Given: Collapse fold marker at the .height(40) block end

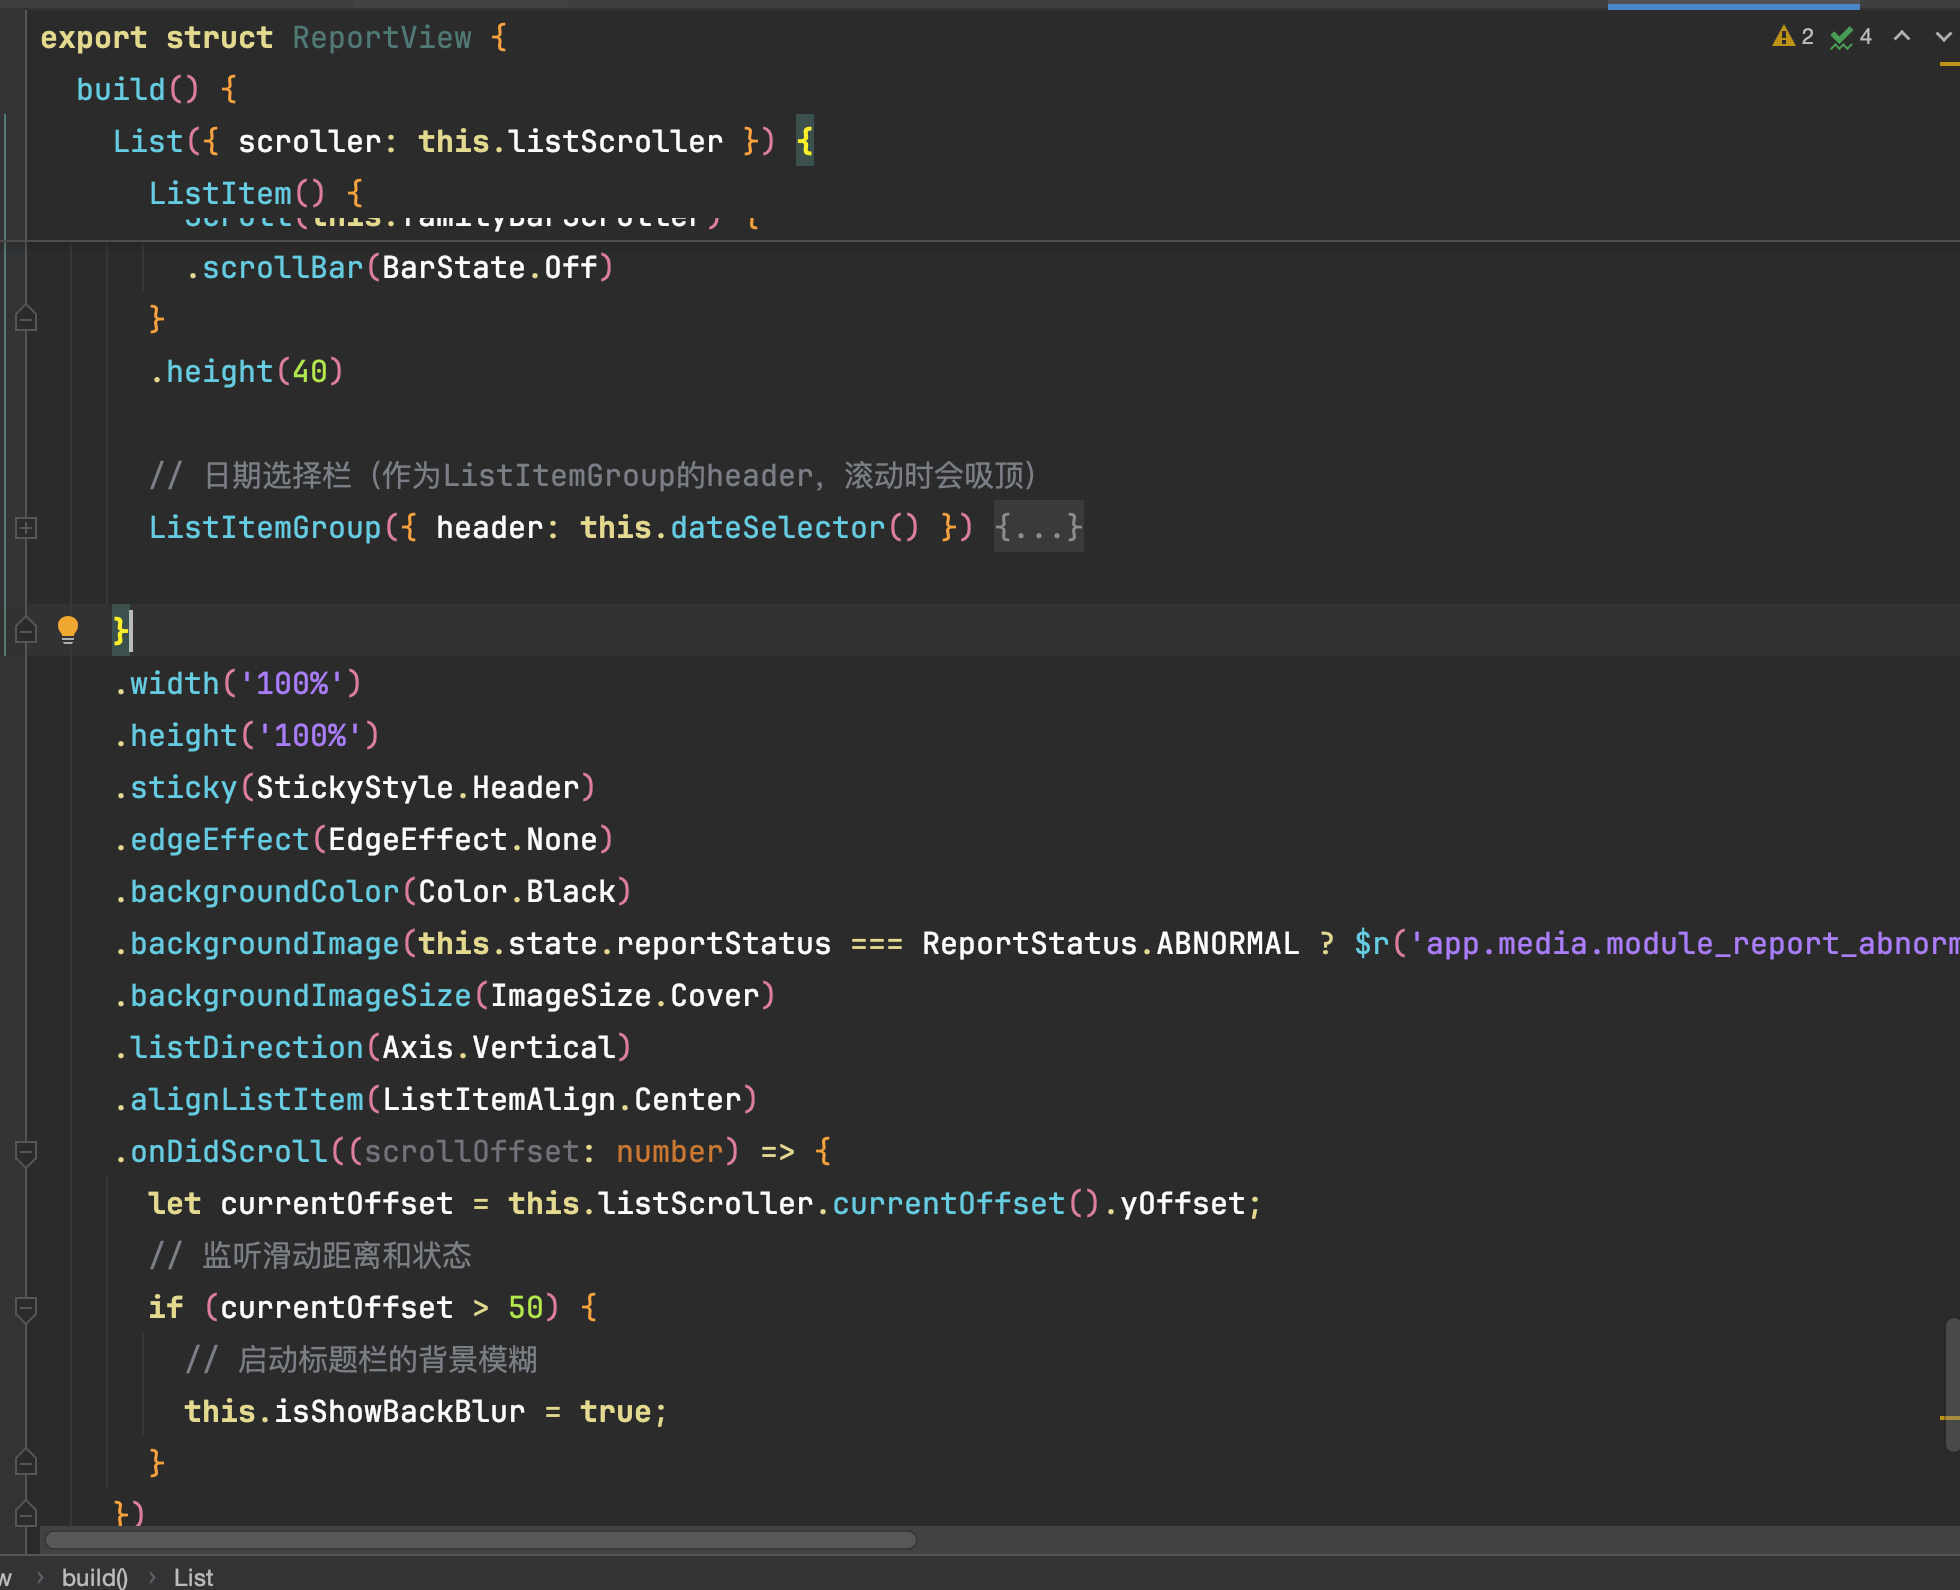Looking at the screenshot, I should [27, 319].
